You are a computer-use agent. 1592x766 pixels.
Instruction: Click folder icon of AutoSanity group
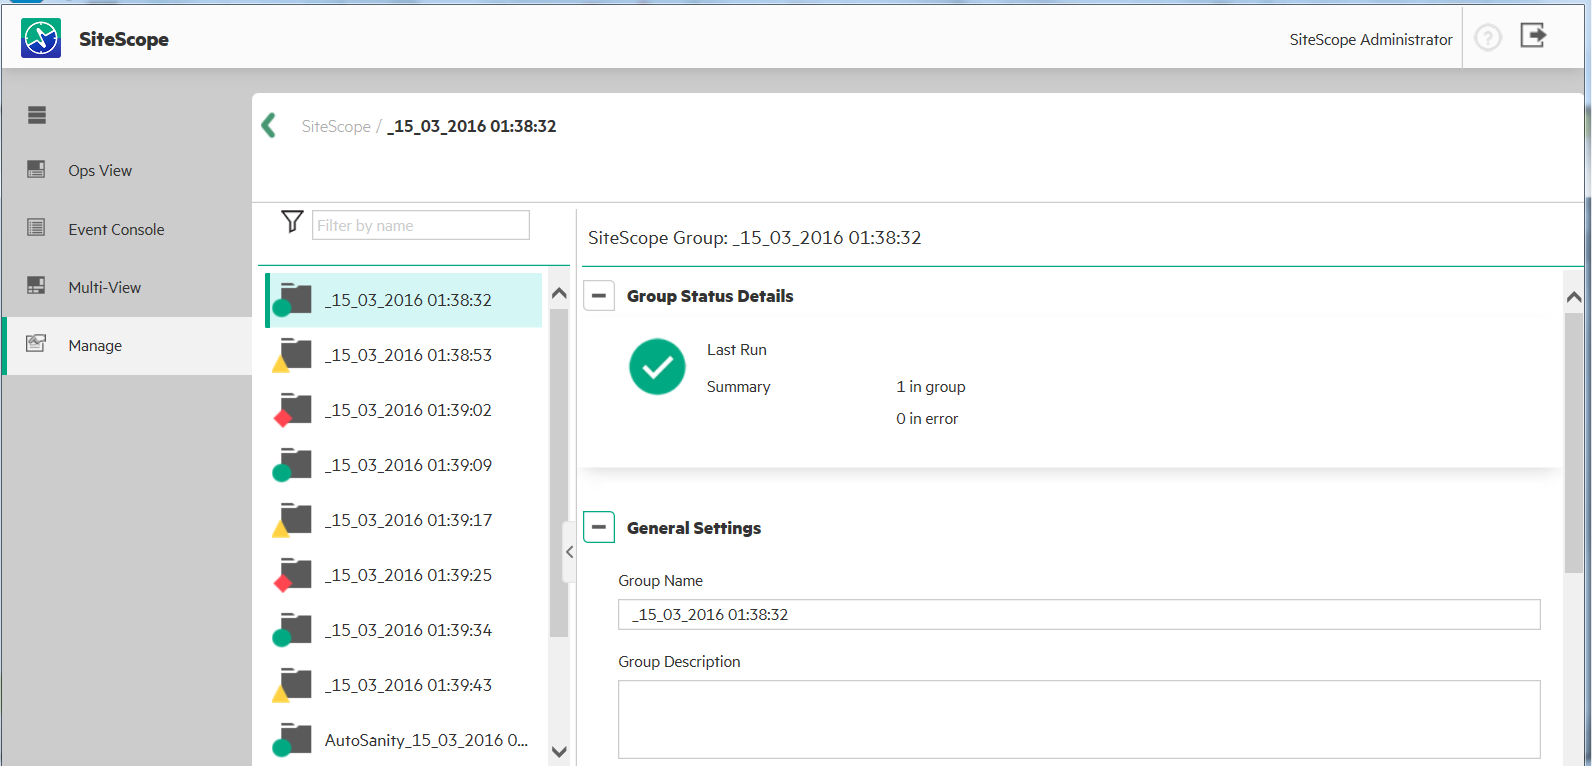click(293, 739)
